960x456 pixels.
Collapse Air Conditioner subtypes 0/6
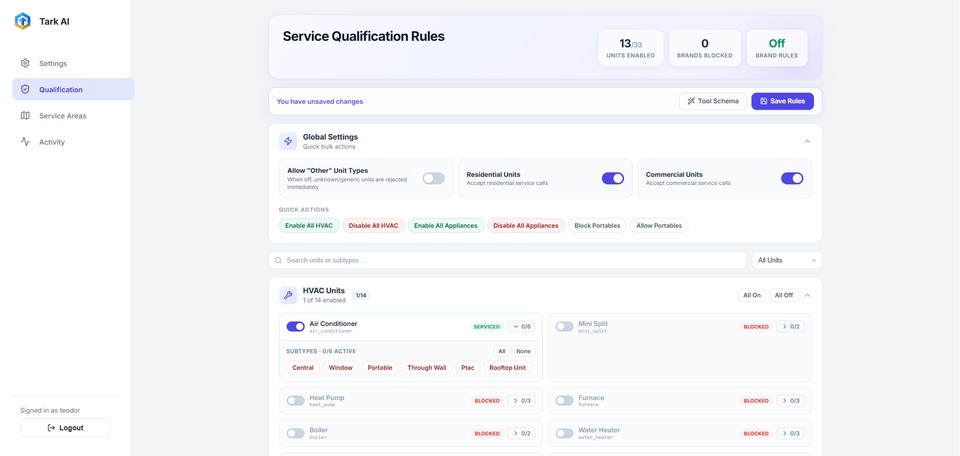pyautogui.click(x=521, y=327)
